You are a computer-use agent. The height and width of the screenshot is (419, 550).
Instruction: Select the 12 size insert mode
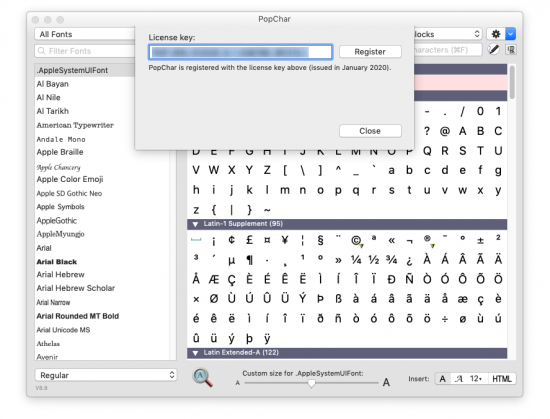(476, 379)
